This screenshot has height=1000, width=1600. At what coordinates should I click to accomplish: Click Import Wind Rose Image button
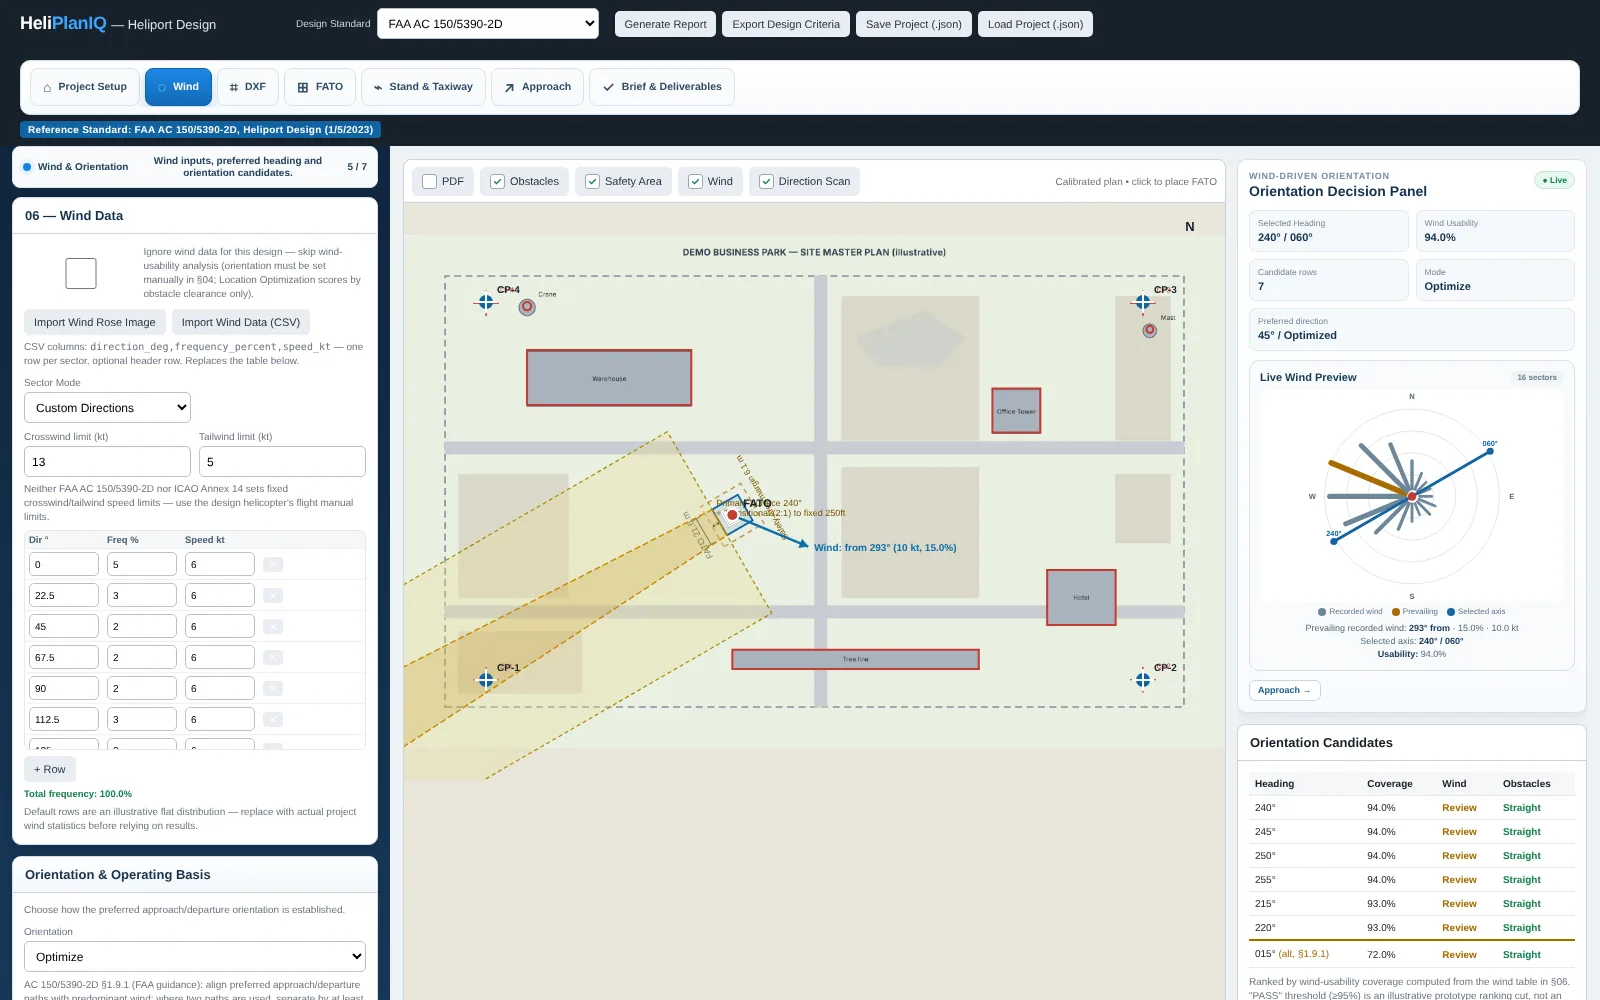(95, 322)
